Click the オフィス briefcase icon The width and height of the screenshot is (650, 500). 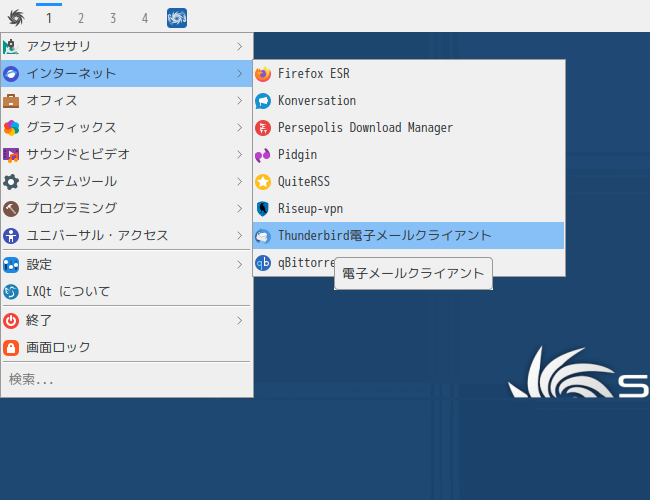click(x=11, y=101)
